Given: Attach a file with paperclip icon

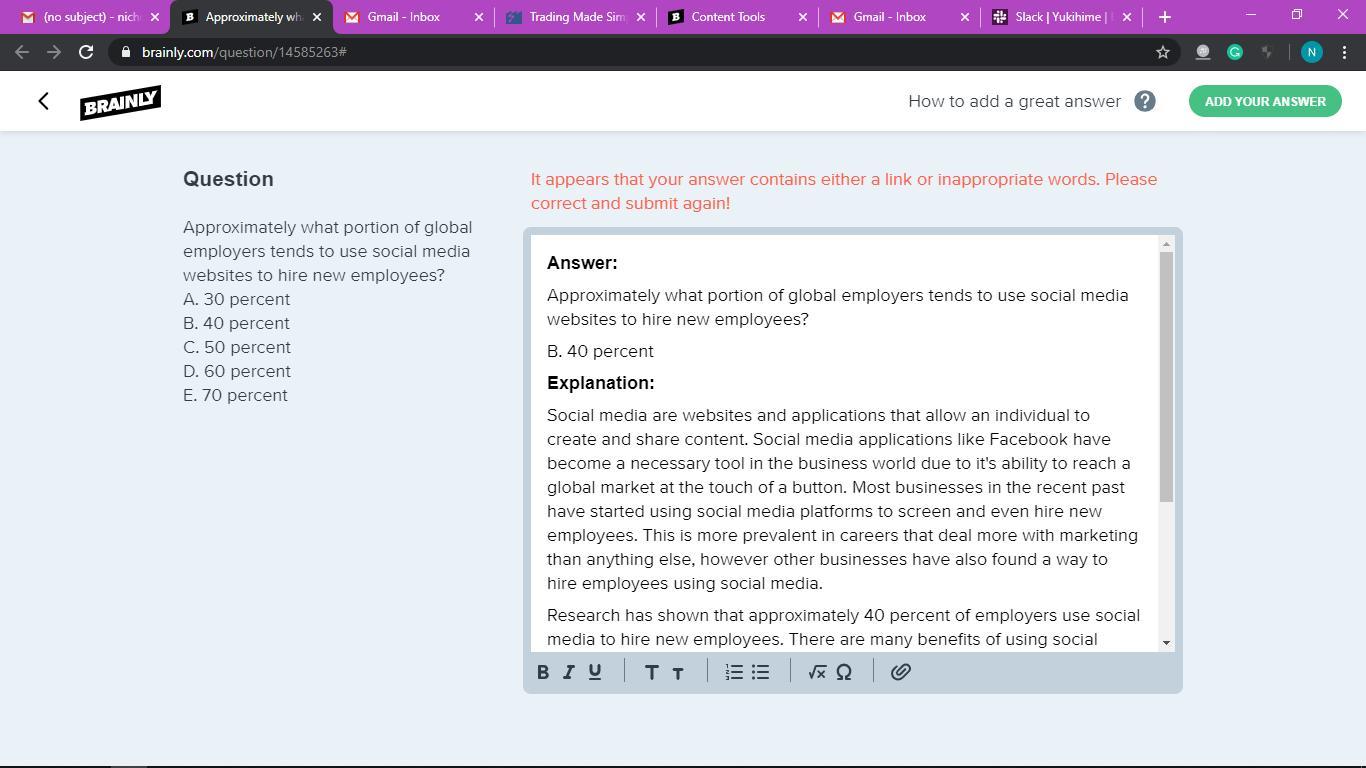Looking at the screenshot, I should click(x=900, y=672).
